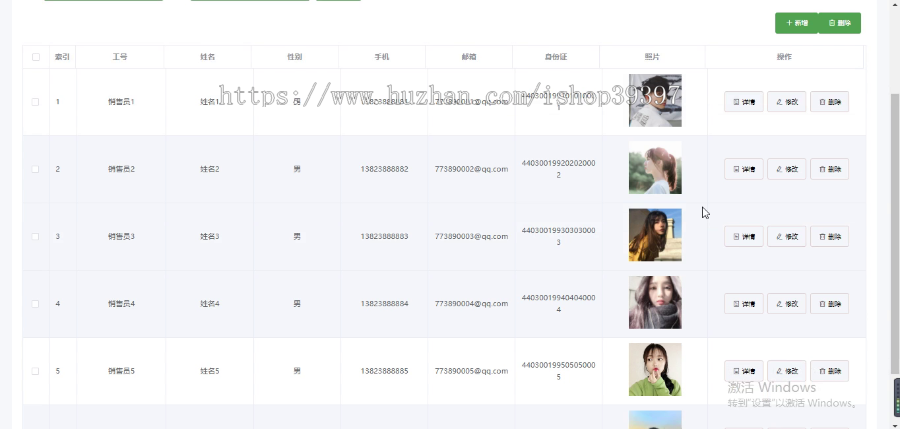Click the 照片 column header
Viewport: 900px width, 429px height.
652,57
